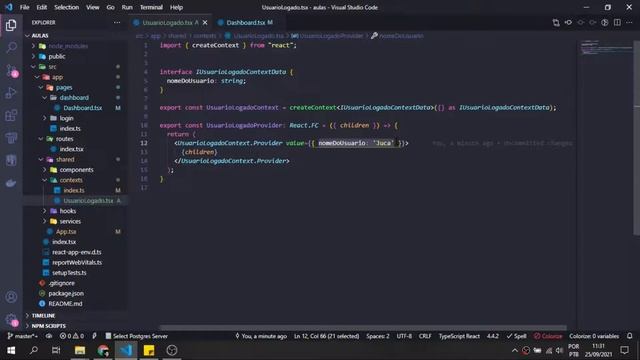Image resolution: width=640 pixels, height=360 pixels.
Task: Show errors and warnings count
Action: (x=72, y=336)
